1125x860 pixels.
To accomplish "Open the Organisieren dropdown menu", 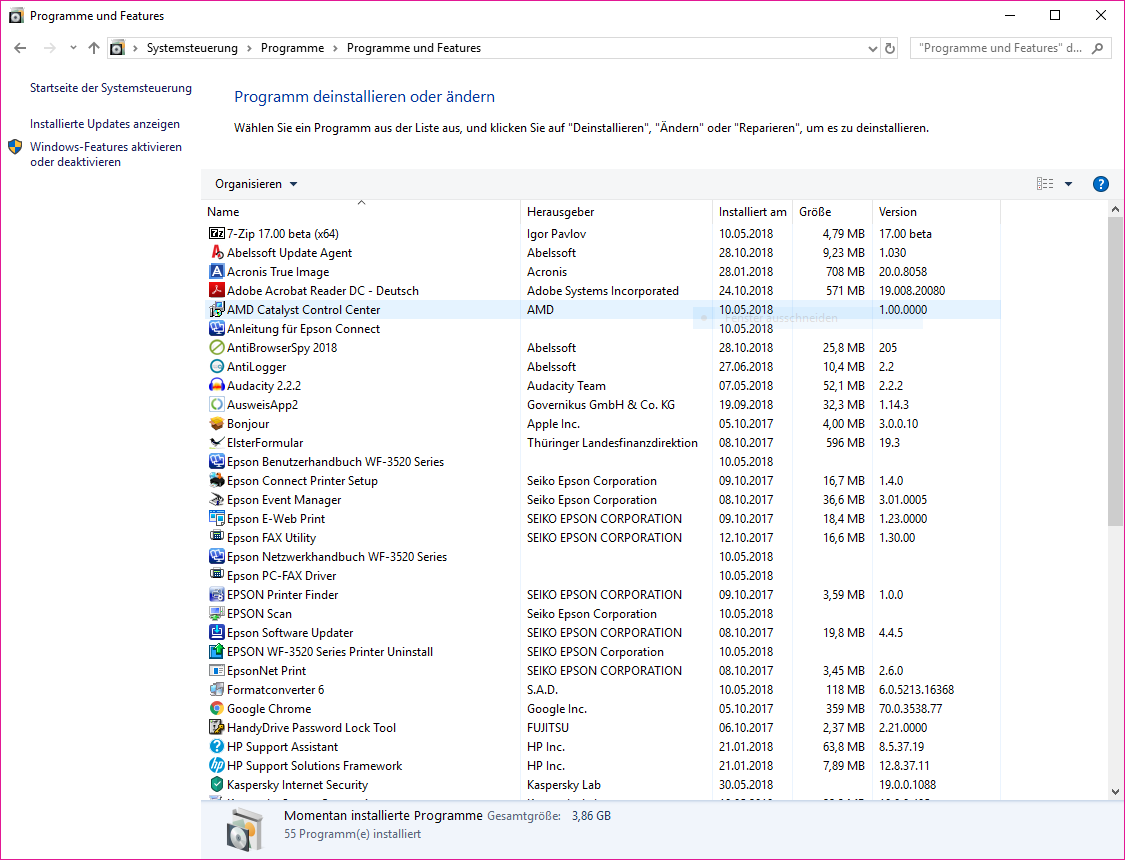I will pos(256,184).
